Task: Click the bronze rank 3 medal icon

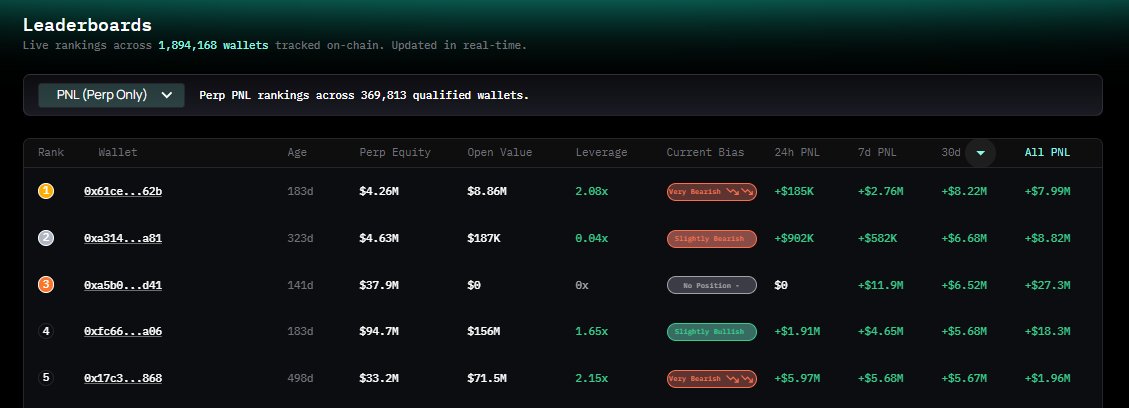Action: 46,285
